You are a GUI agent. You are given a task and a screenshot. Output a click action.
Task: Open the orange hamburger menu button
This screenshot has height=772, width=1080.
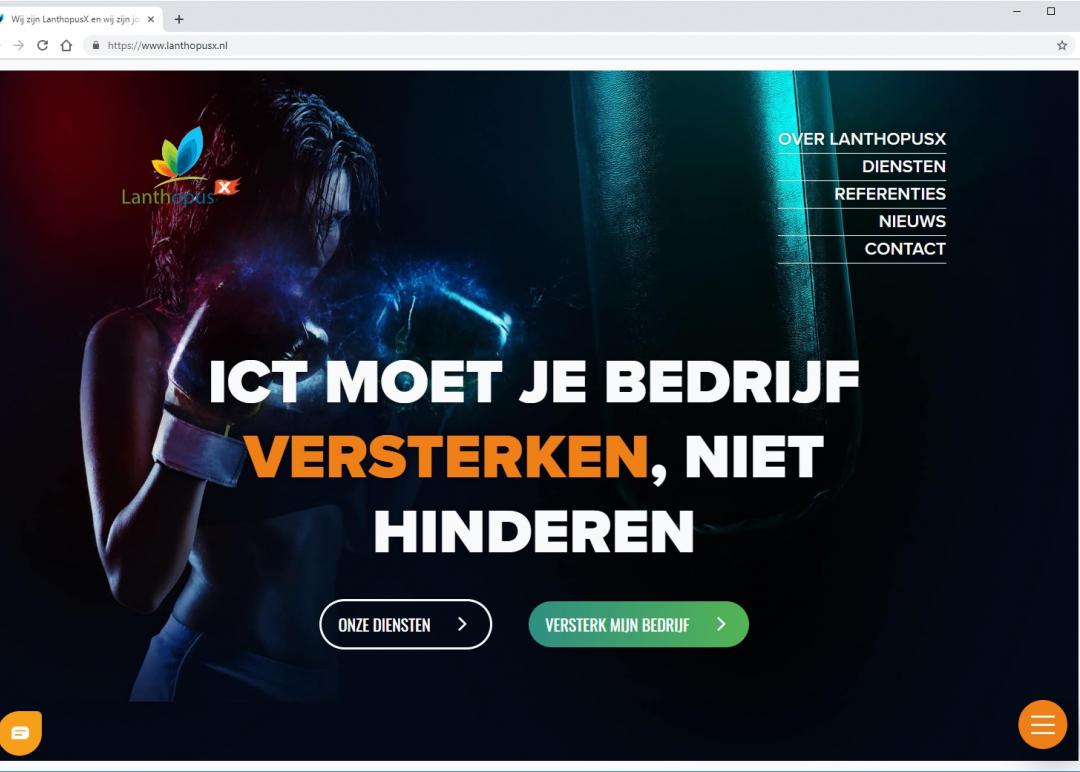pos(1042,724)
